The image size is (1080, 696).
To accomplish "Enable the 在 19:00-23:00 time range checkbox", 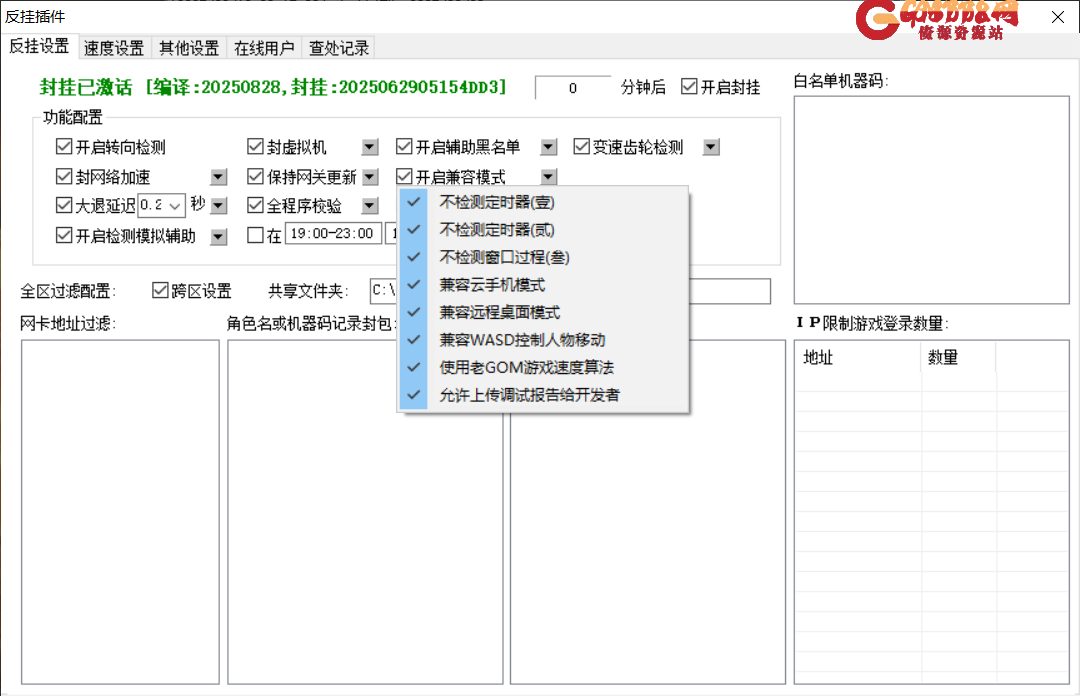I will pyautogui.click(x=256, y=236).
